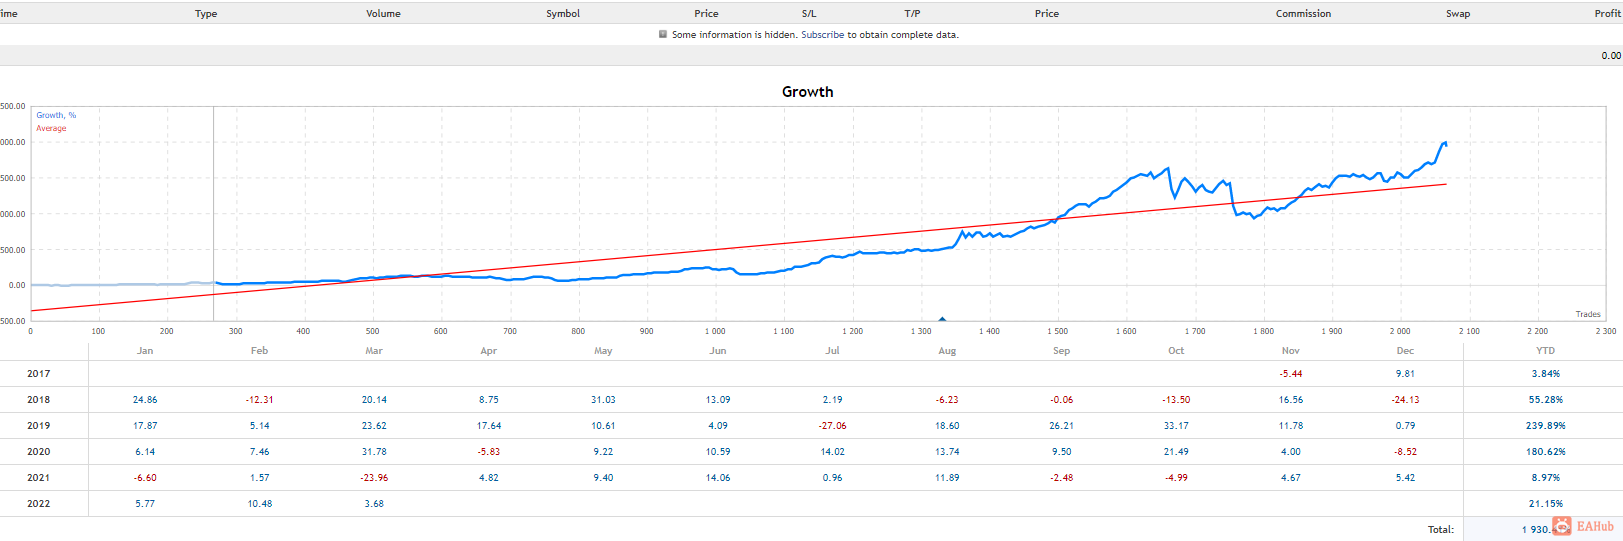Screen dimensions: 1623x541
Task: Click the 2022 Feb value 10.48
Action: [260, 504]
